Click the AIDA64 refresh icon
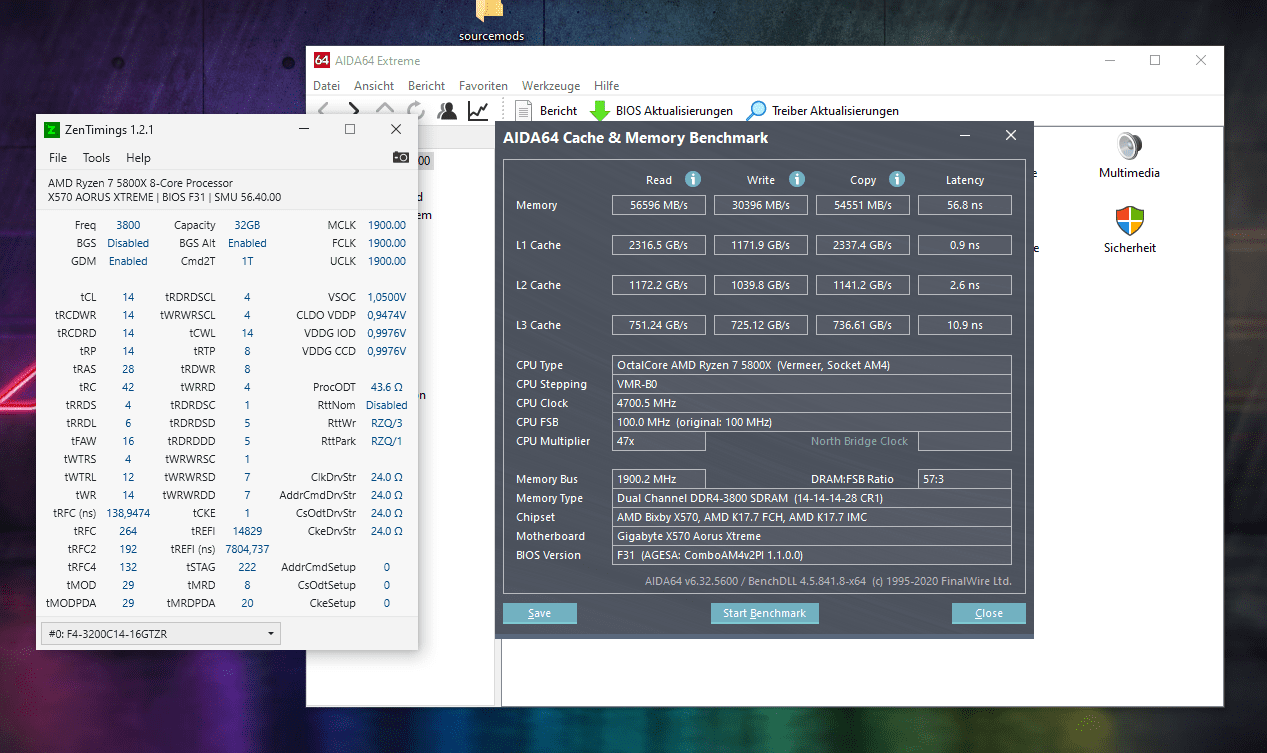 [415, 110]
